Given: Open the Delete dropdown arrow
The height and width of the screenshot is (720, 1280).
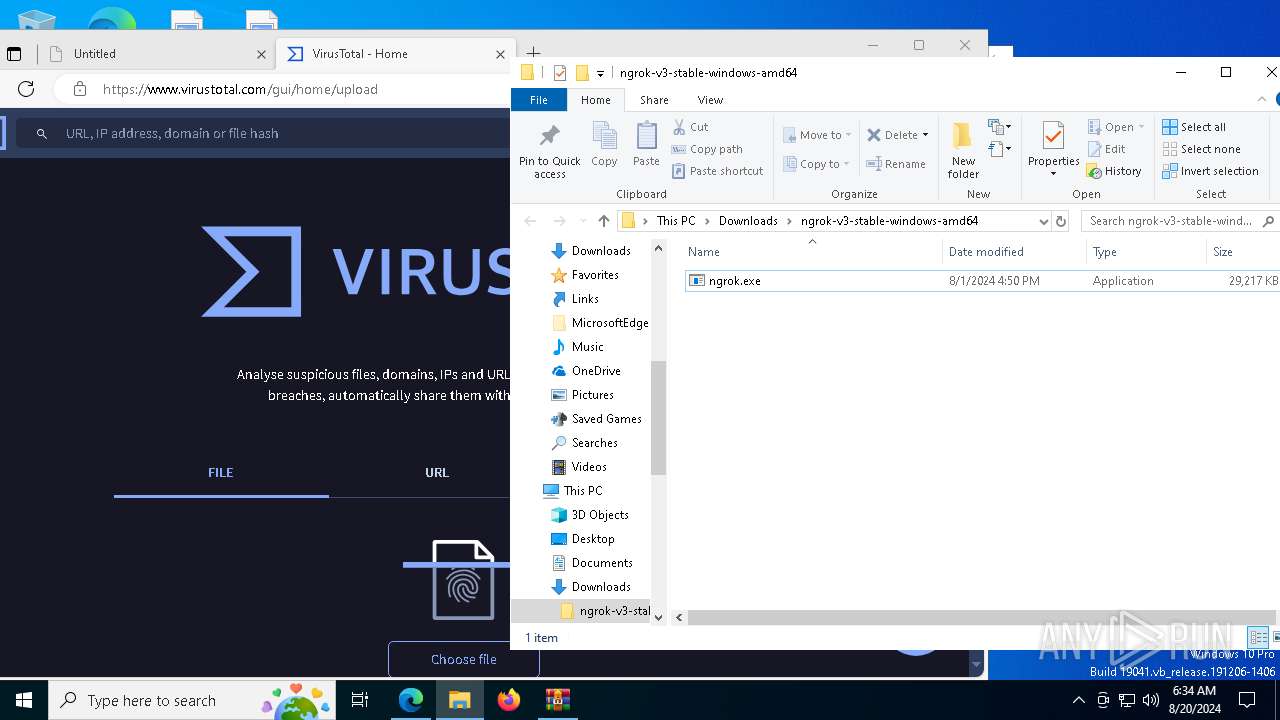Looking at the screenshot, I should pyautogui.click(x=925, y=135).
